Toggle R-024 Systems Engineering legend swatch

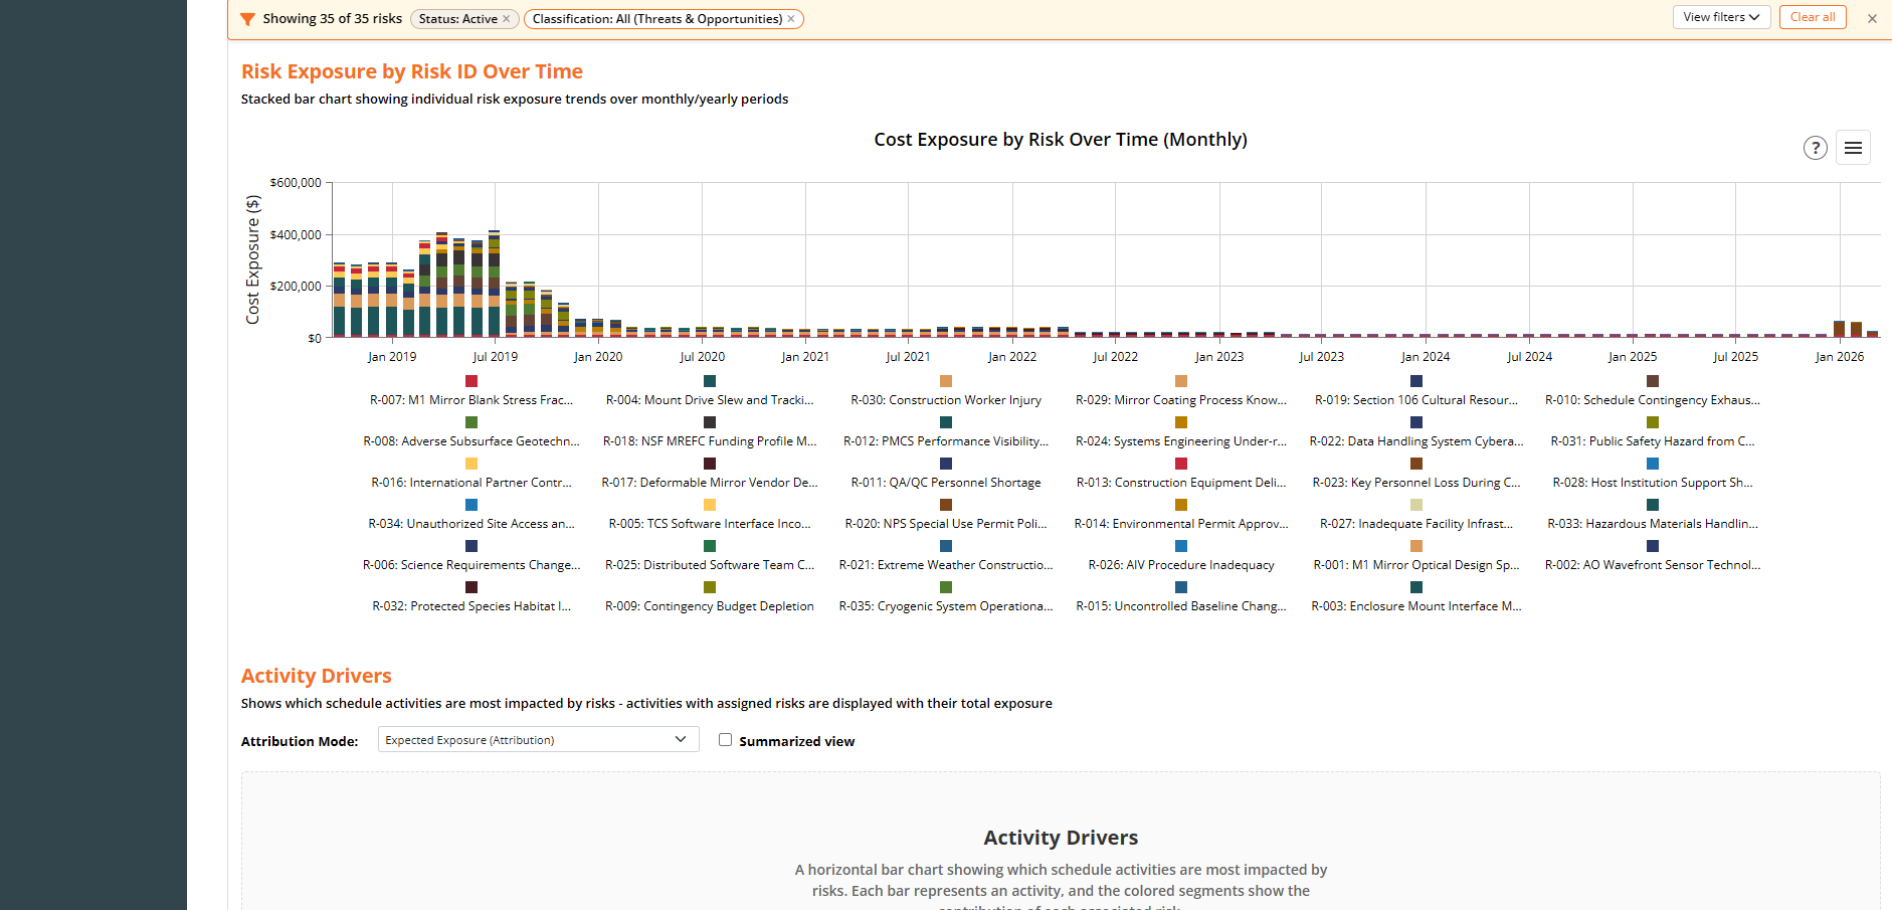click(x=1181, y=422)
